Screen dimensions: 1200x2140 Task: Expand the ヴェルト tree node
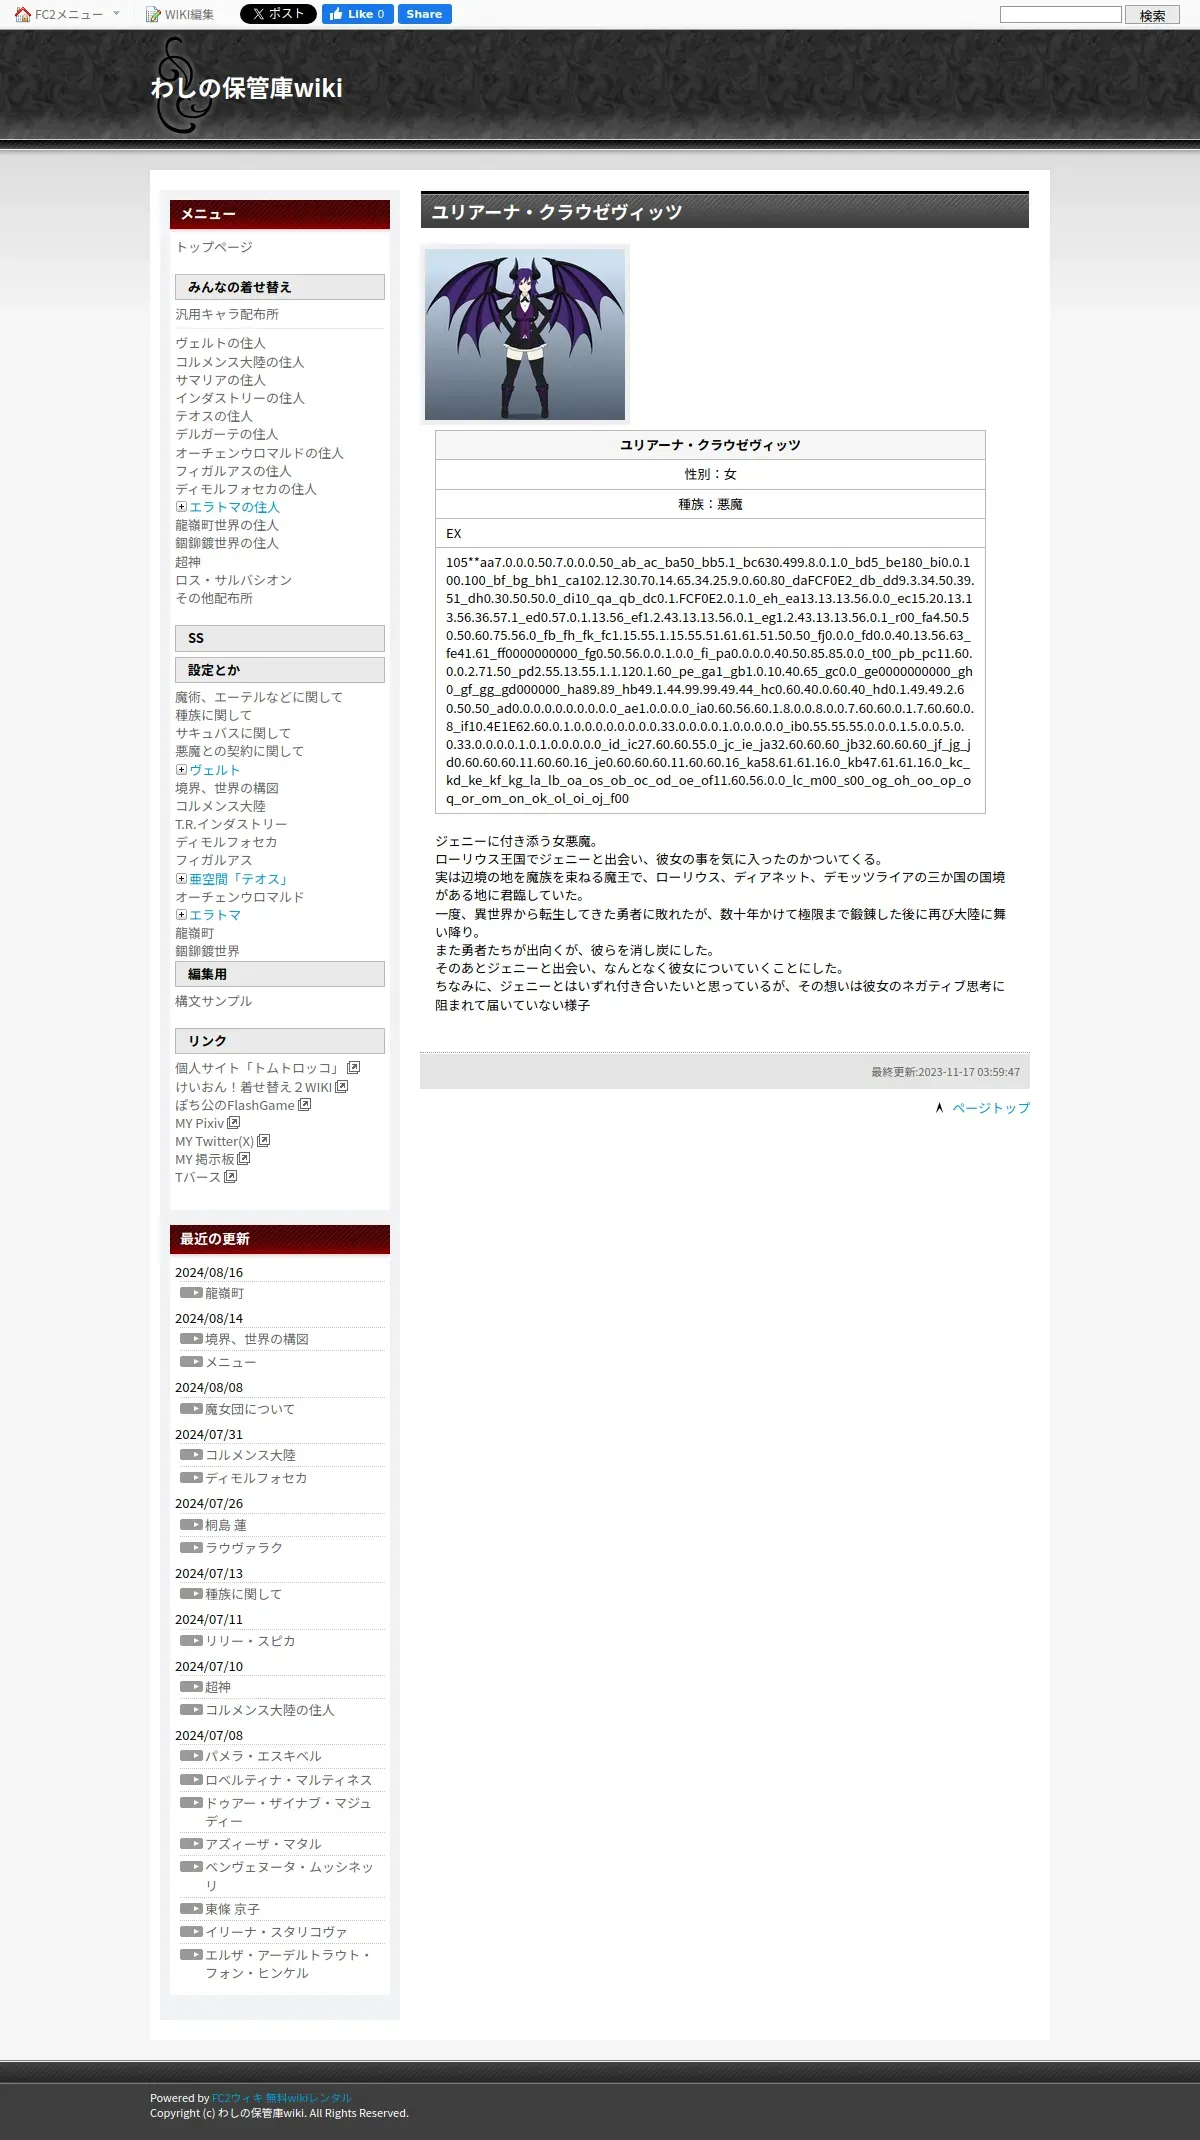(181, 770)
